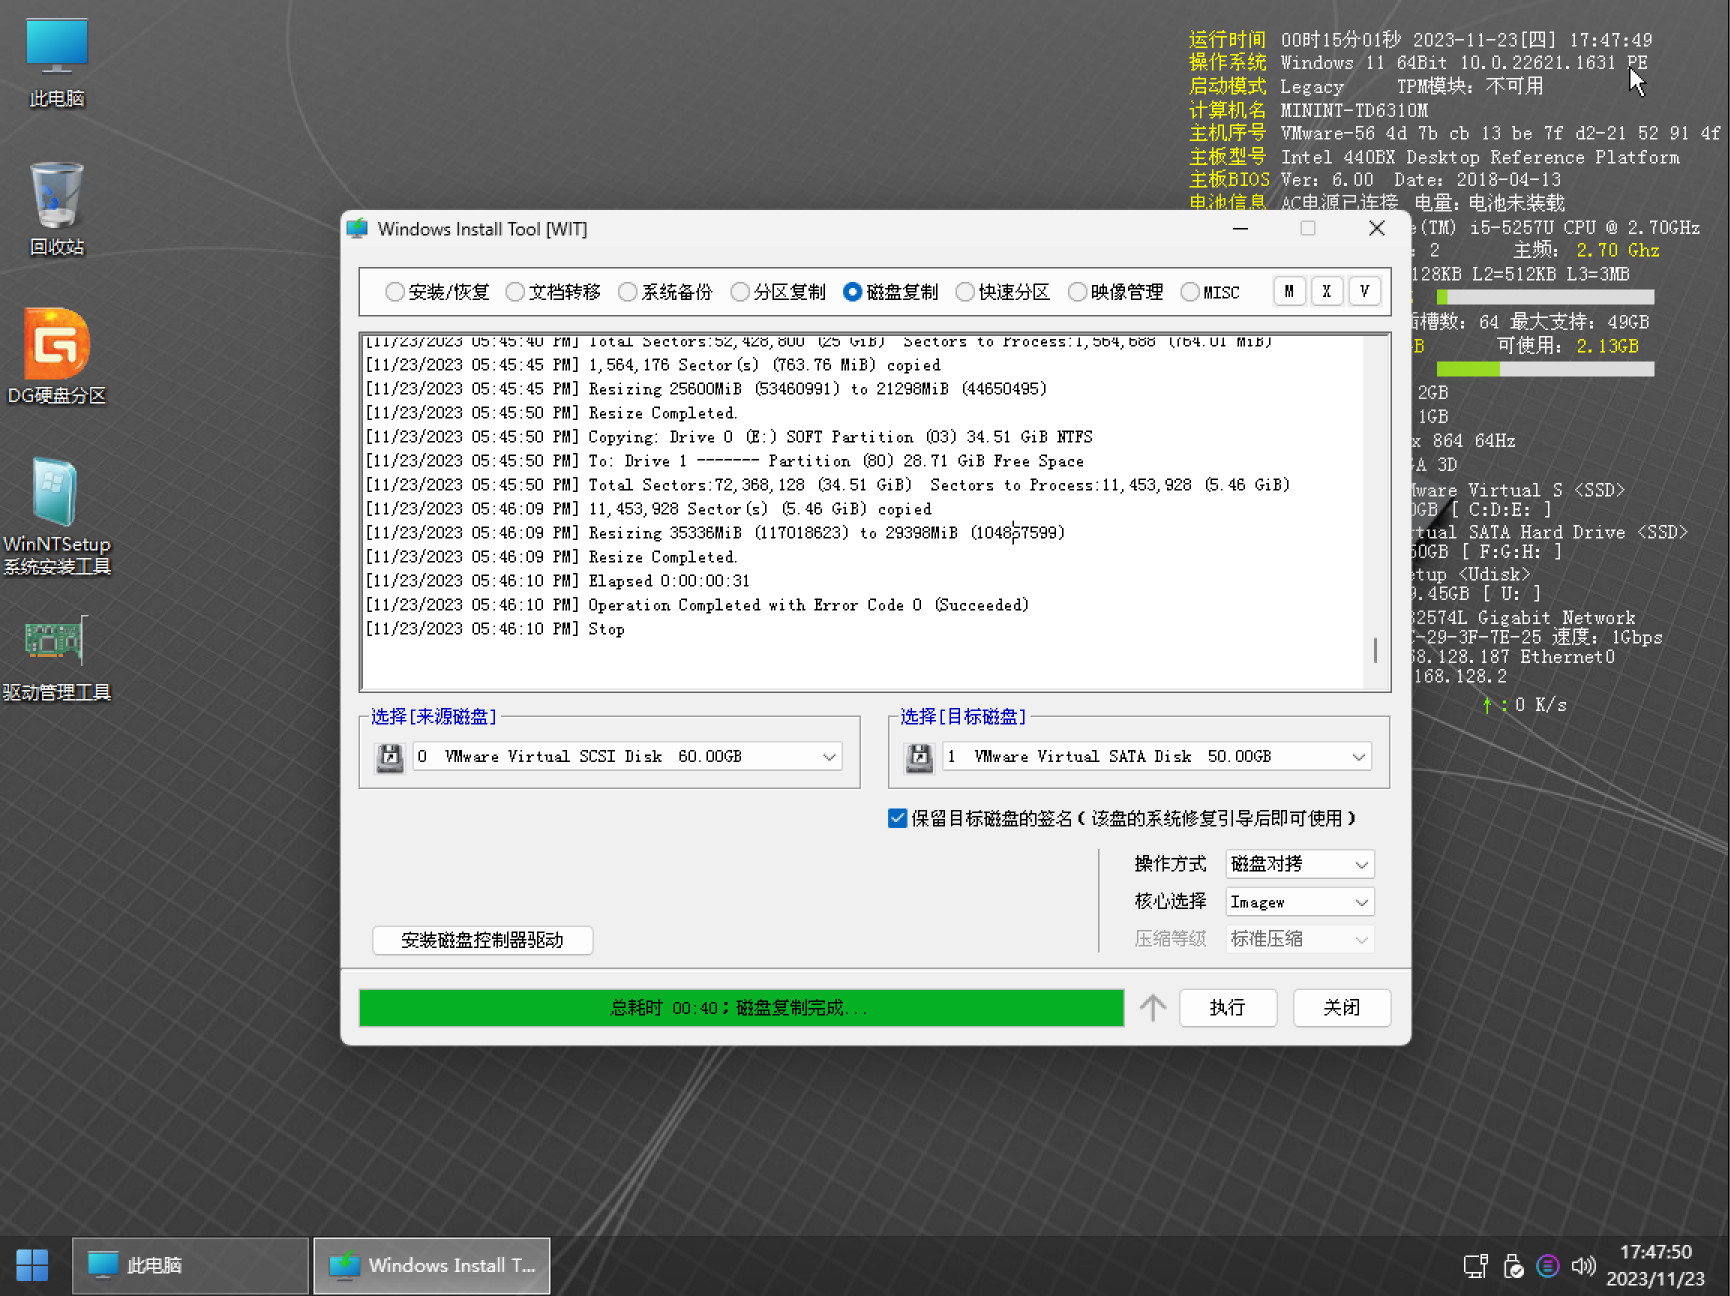Select 磁盘复制 radio option
The width and height of the screenshot is (1730, 1296).
point(890,292)
